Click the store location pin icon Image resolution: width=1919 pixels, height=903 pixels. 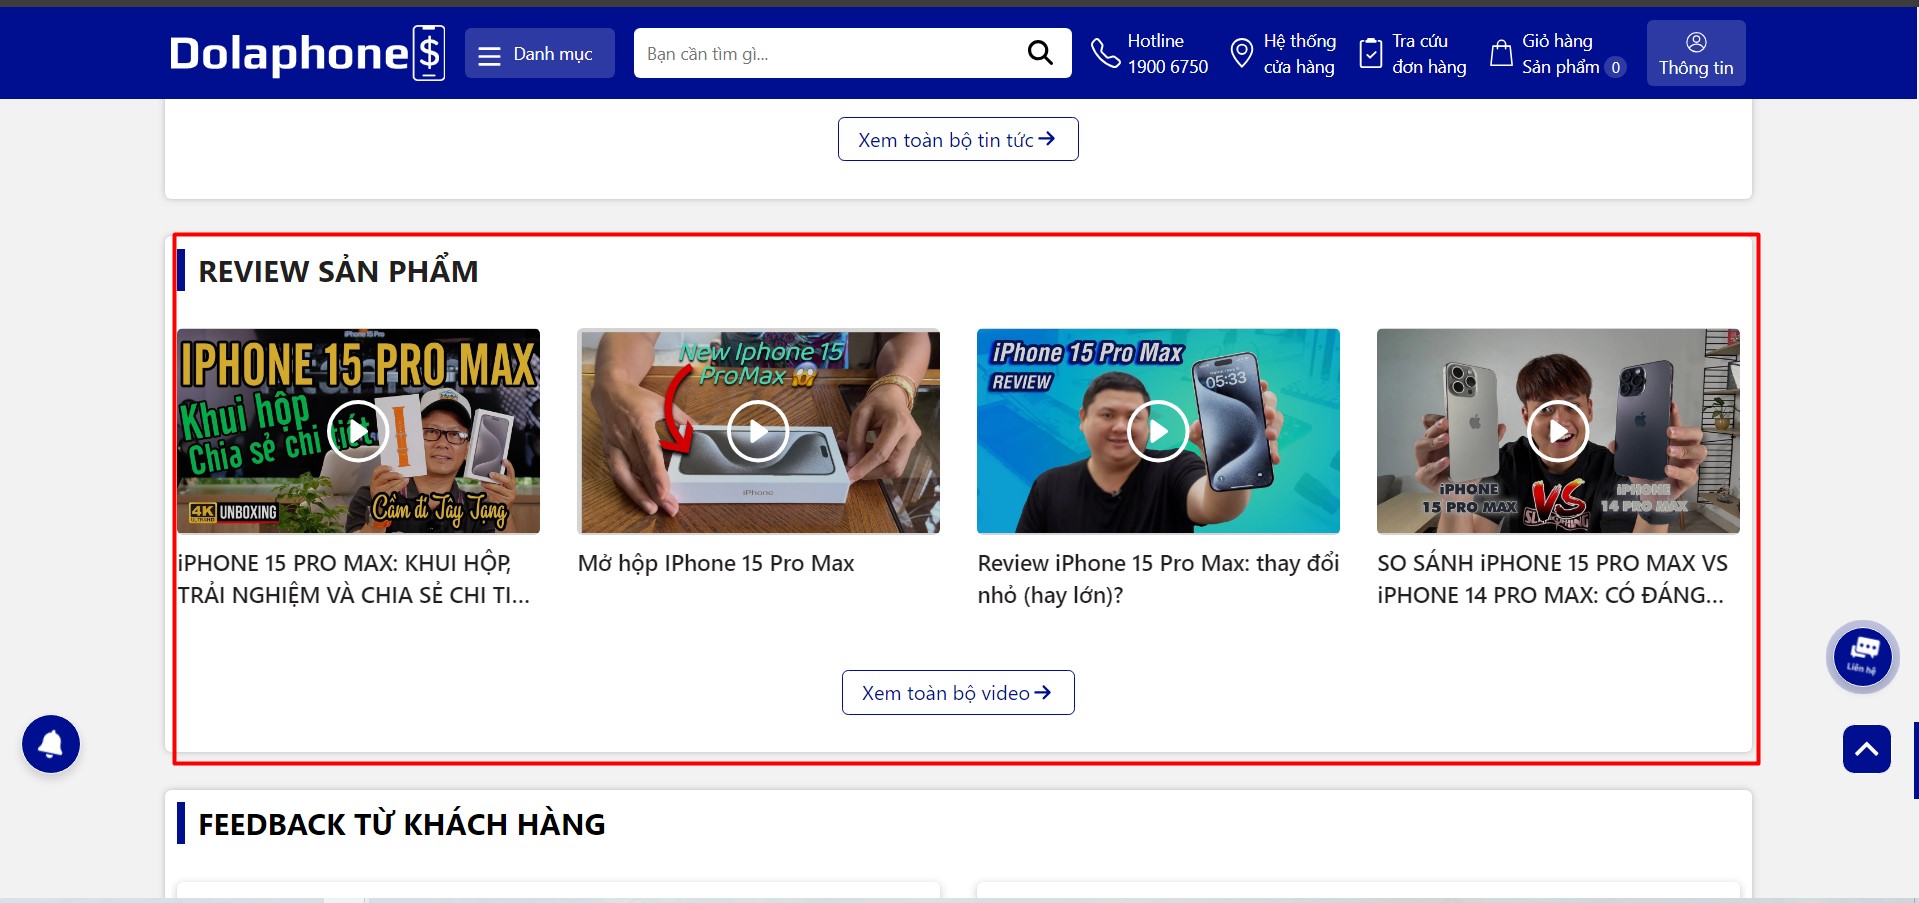(x=1241, y=53)
